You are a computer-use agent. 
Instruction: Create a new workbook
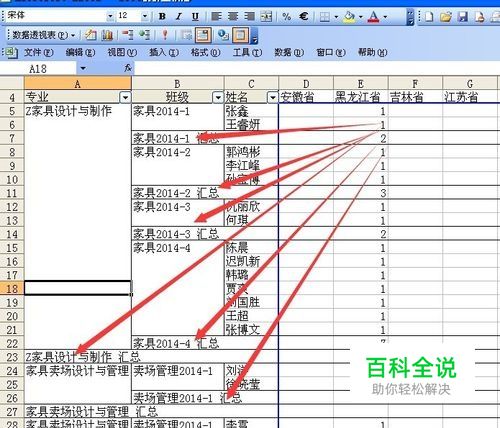coord(429,16)
